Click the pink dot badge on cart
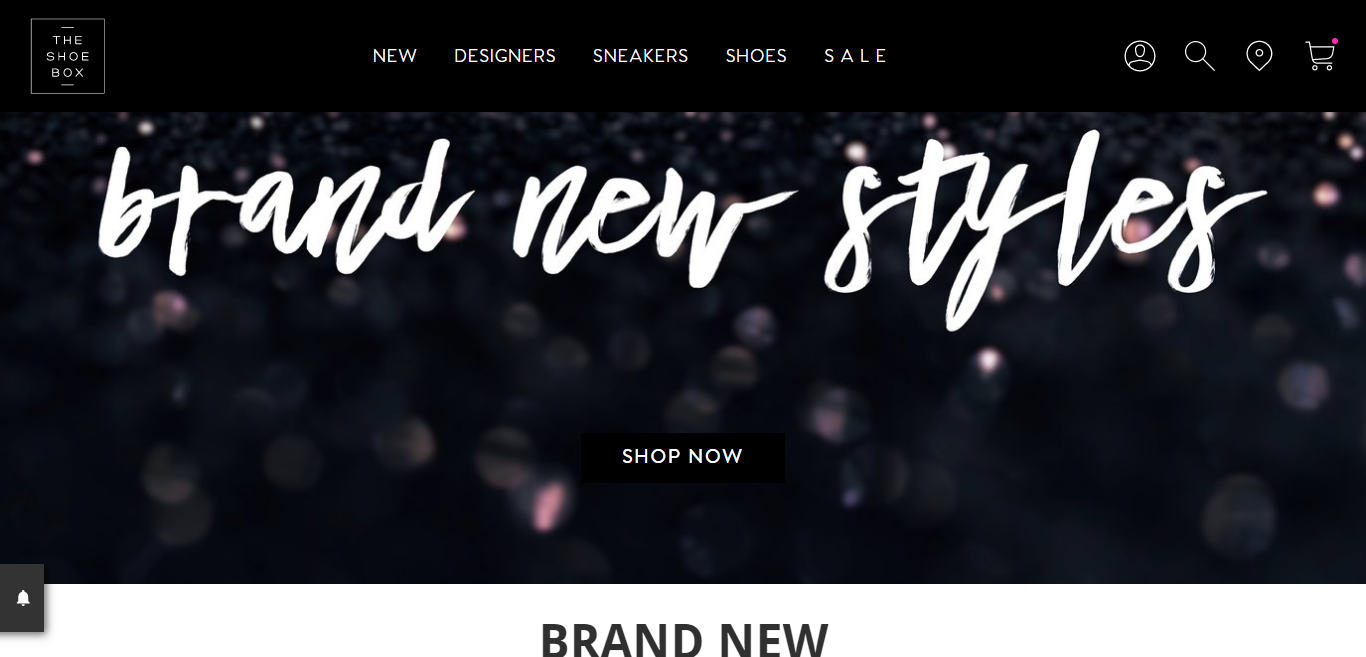This screenshot has width=1366, height=657. pyautogui.click(x=1335, y=41)
